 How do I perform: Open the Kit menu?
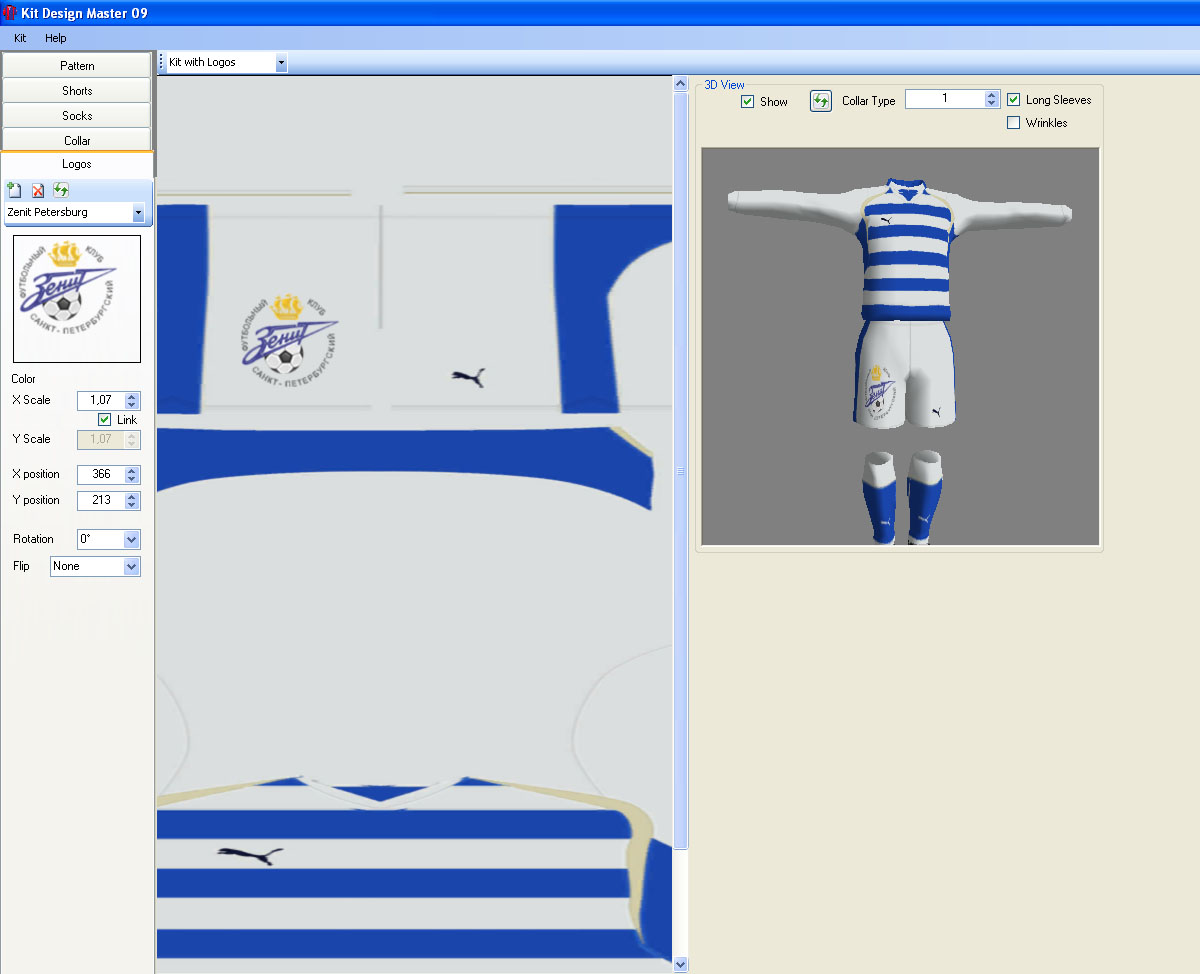point(20,38)
